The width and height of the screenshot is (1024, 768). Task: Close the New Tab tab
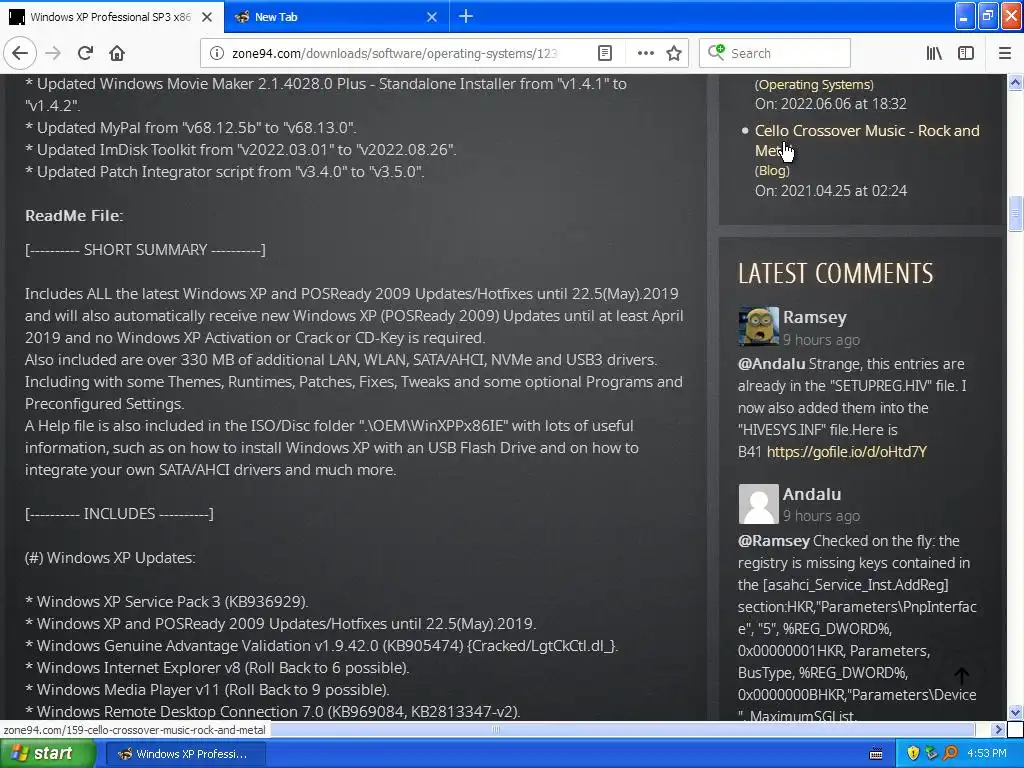(432, 17)
